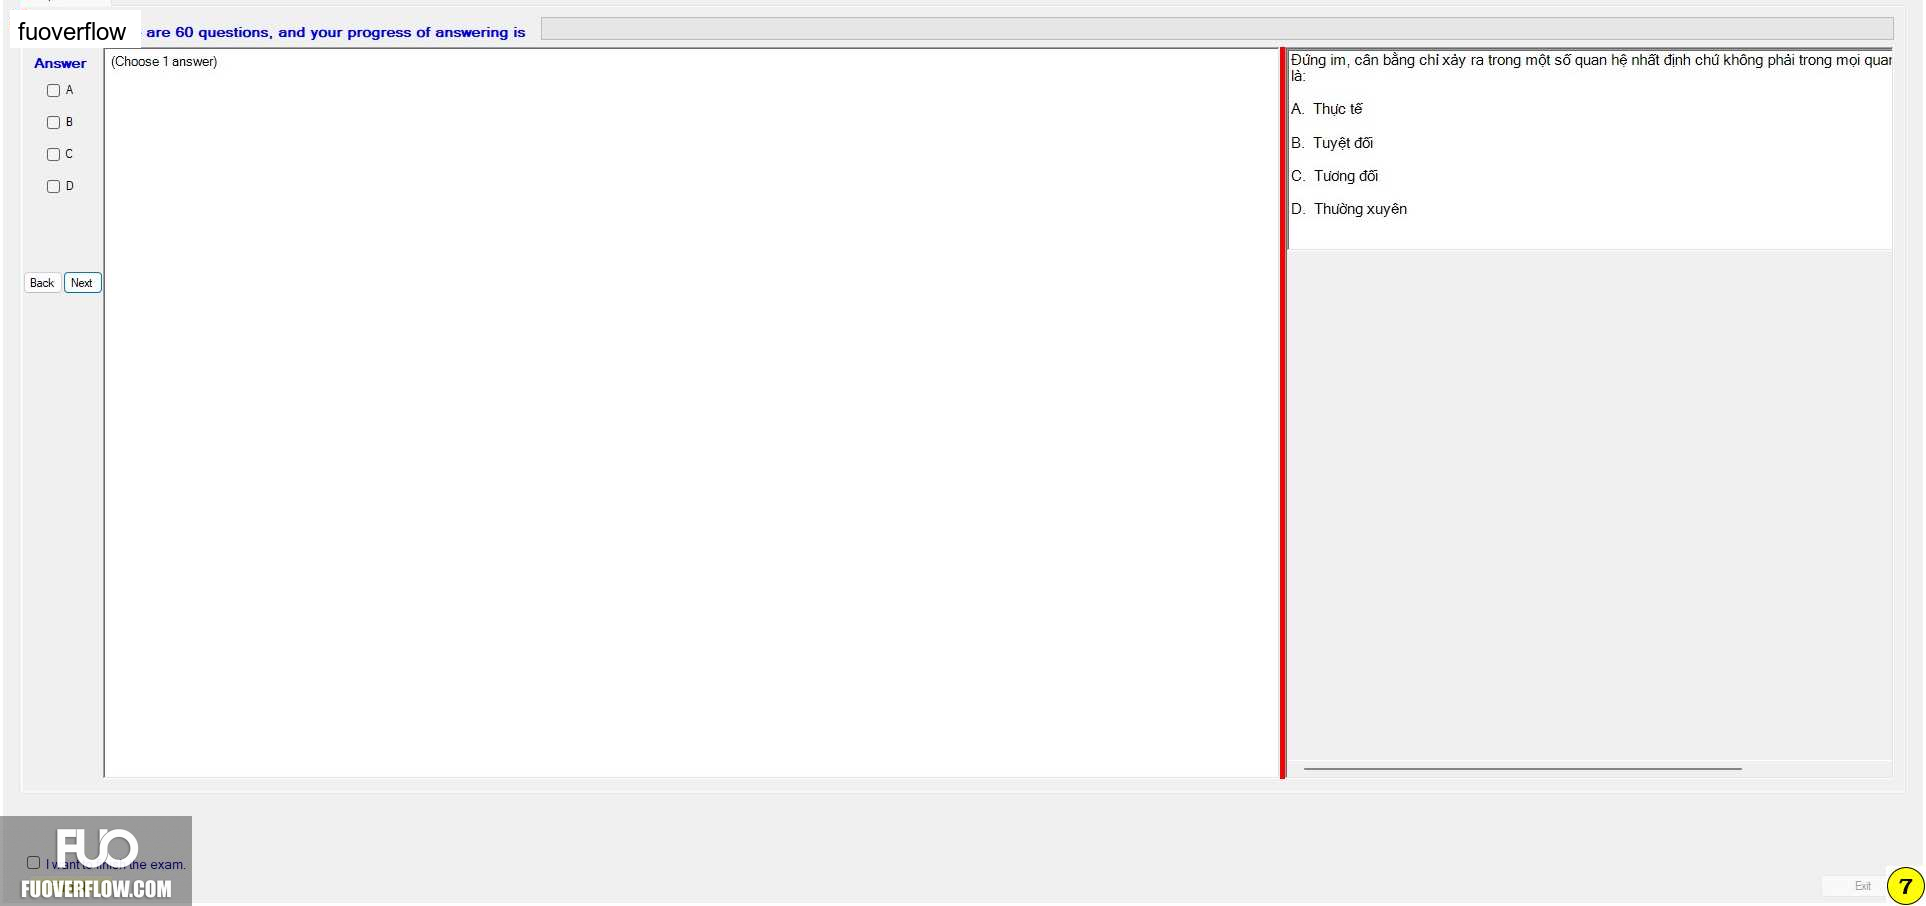
Task: Click the '(Choose 1 answer)' instruction text
Action: tap(164, 62)
